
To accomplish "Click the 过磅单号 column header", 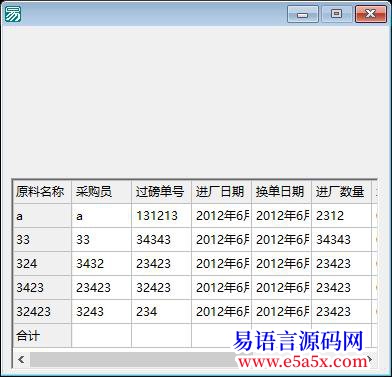I will [x=161, y=192].
